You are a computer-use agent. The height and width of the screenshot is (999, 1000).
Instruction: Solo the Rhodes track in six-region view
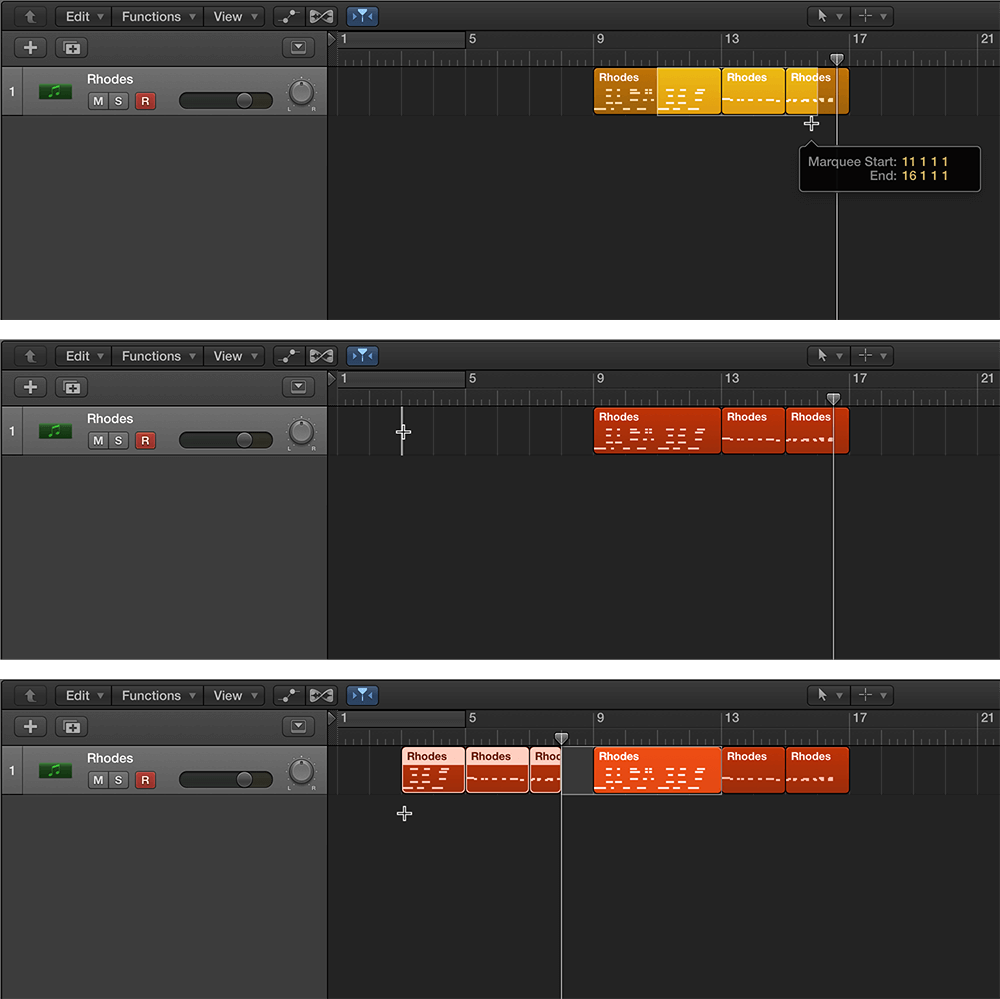coord(118,780)
